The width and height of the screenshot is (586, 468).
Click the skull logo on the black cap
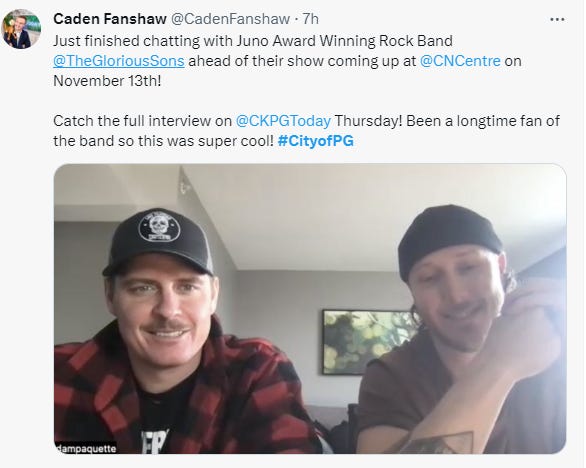click(160, 226)
